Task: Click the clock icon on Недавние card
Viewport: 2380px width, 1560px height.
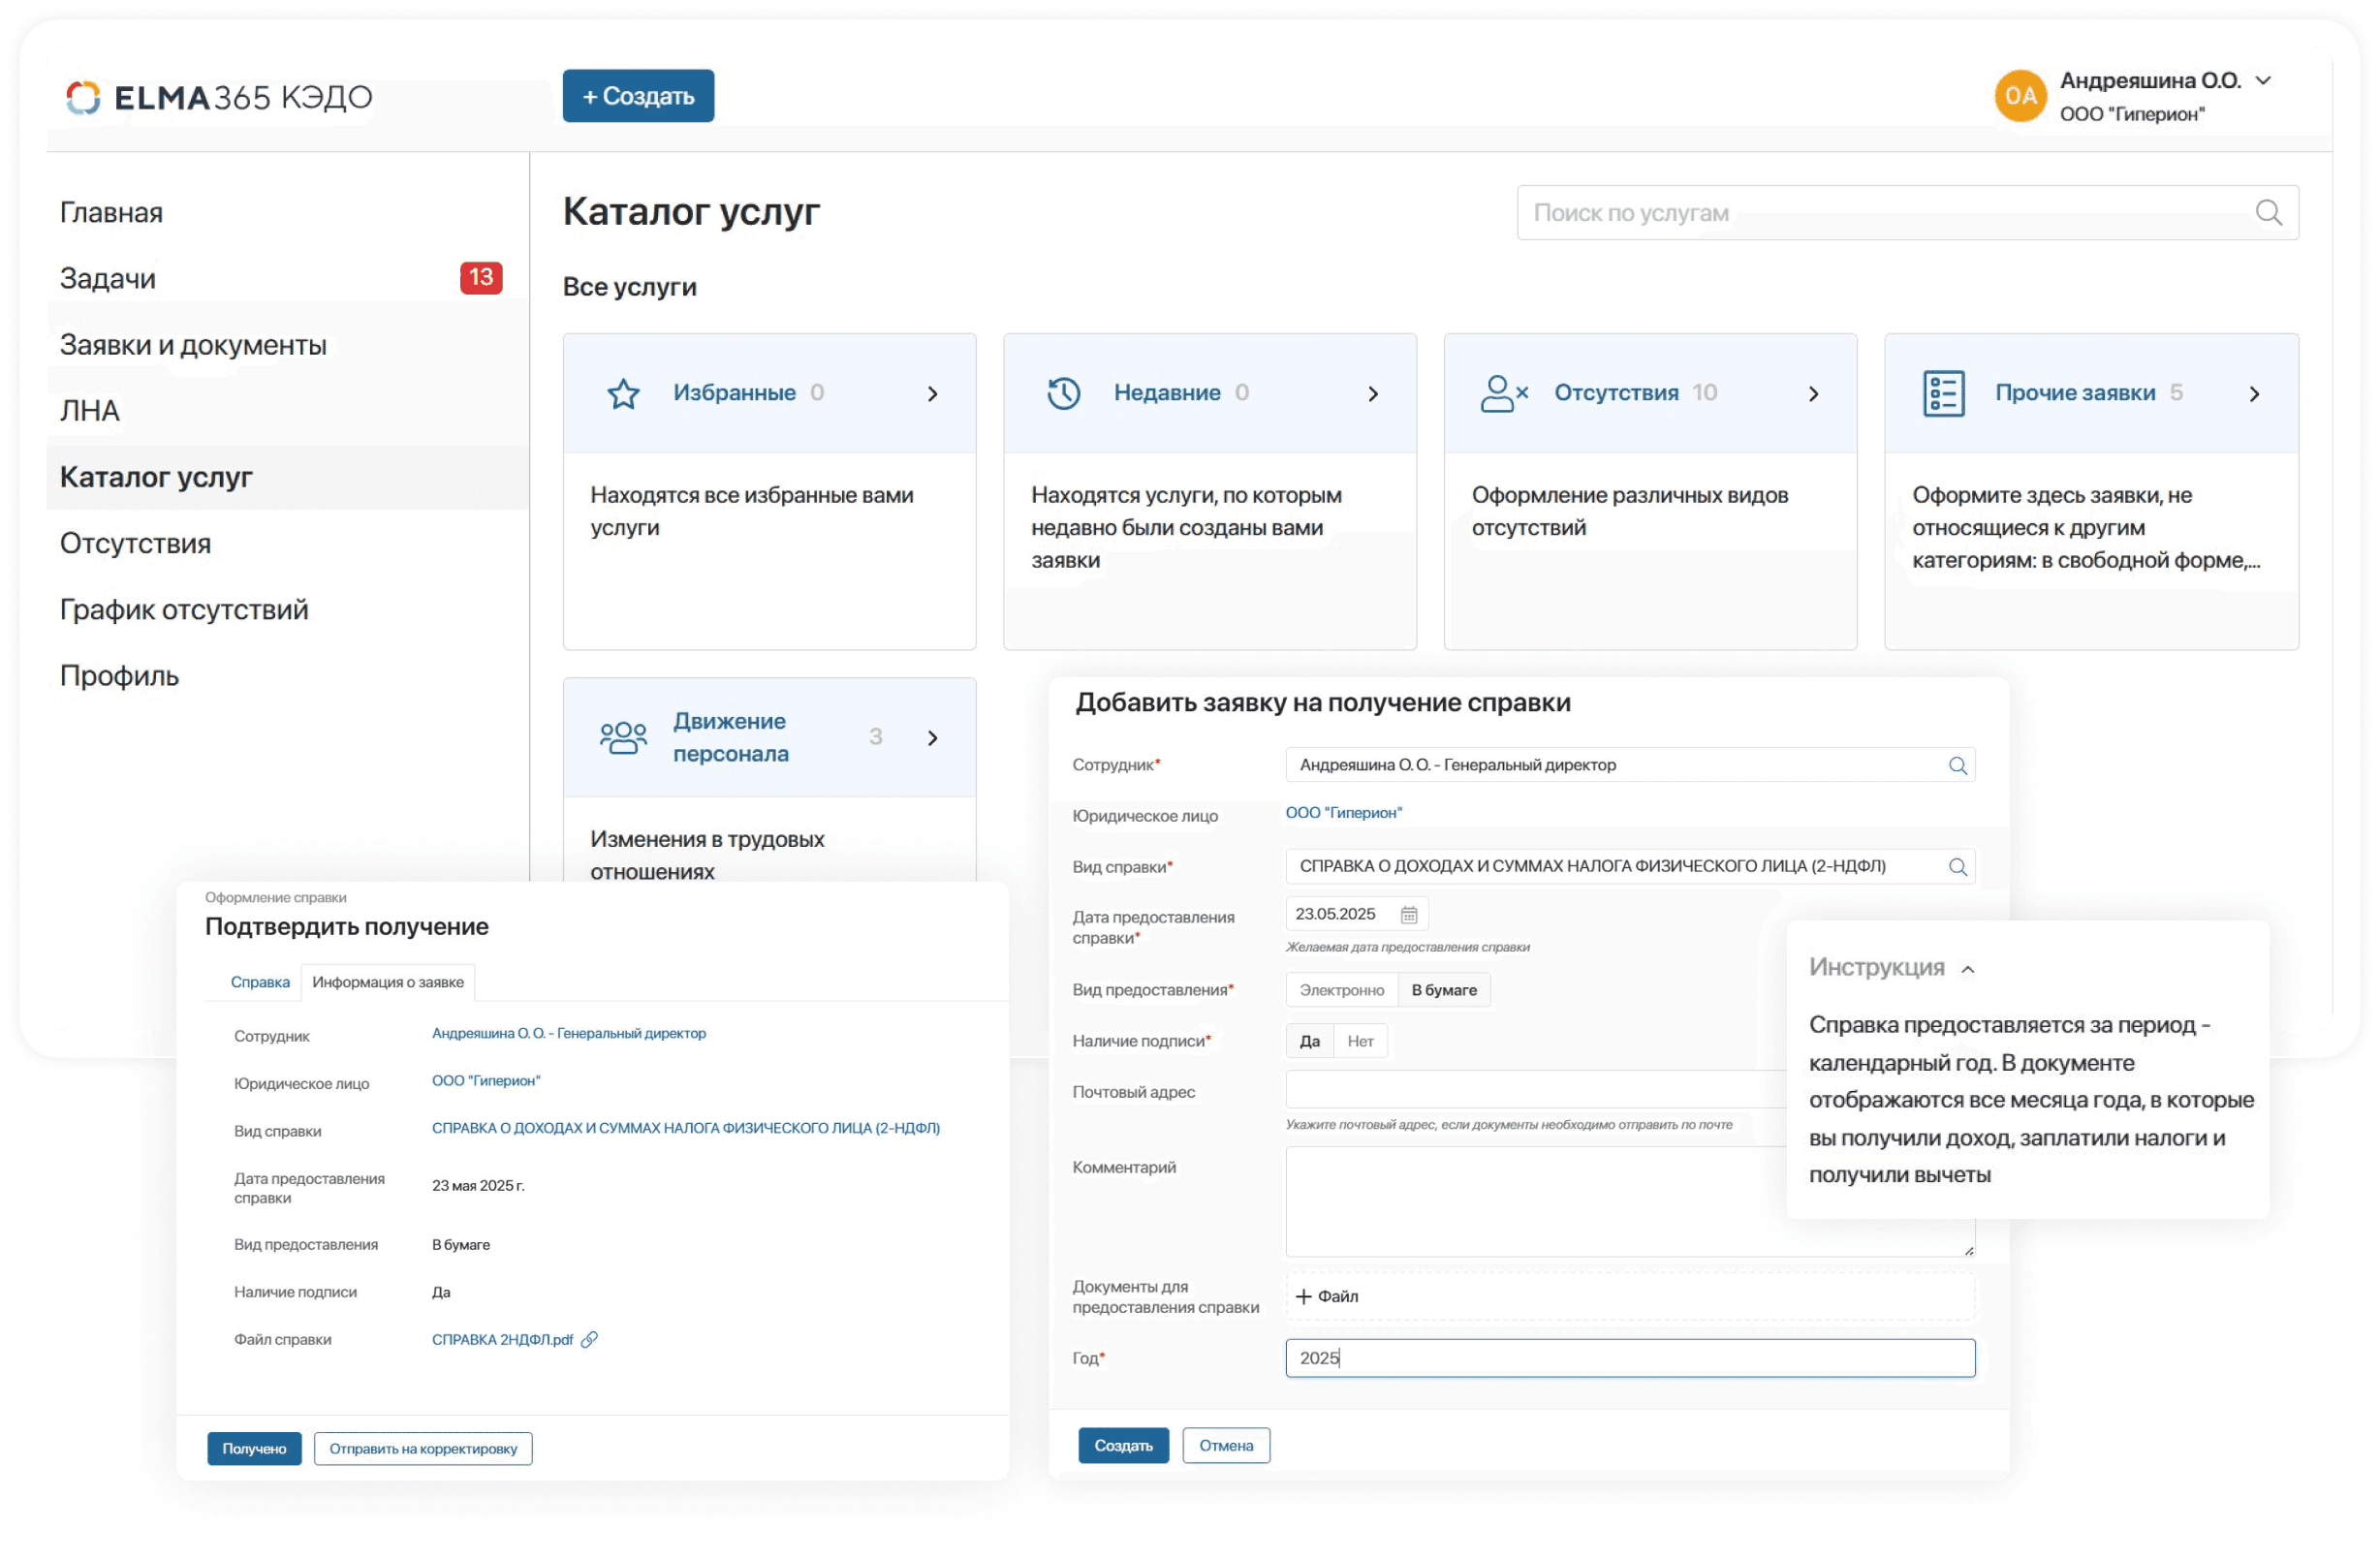Action: (x=1063, y=393)
